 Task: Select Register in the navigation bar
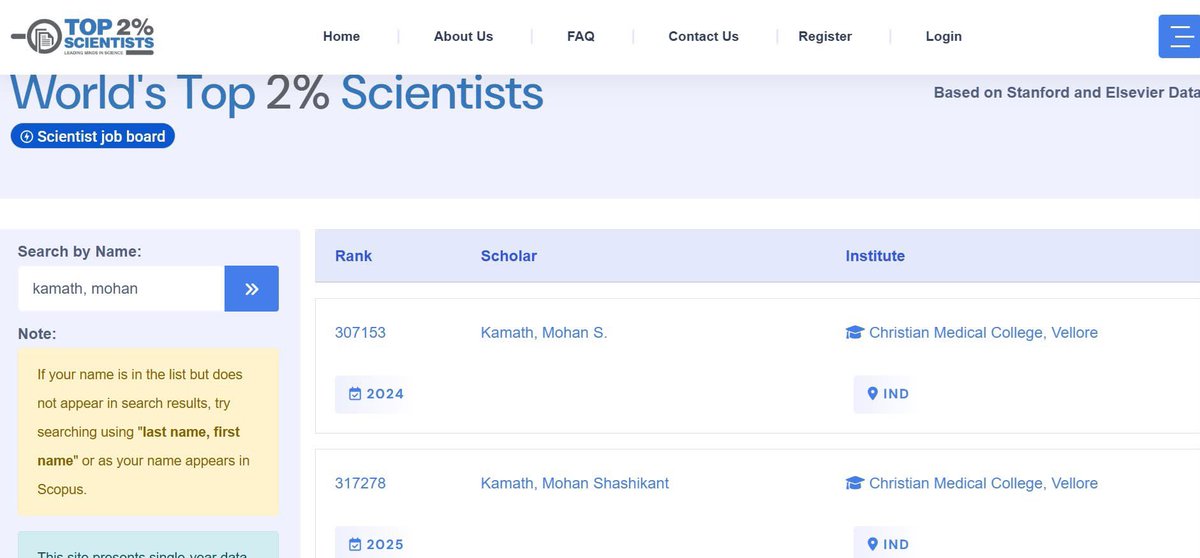pyautogui.click(x=825, y=36)
